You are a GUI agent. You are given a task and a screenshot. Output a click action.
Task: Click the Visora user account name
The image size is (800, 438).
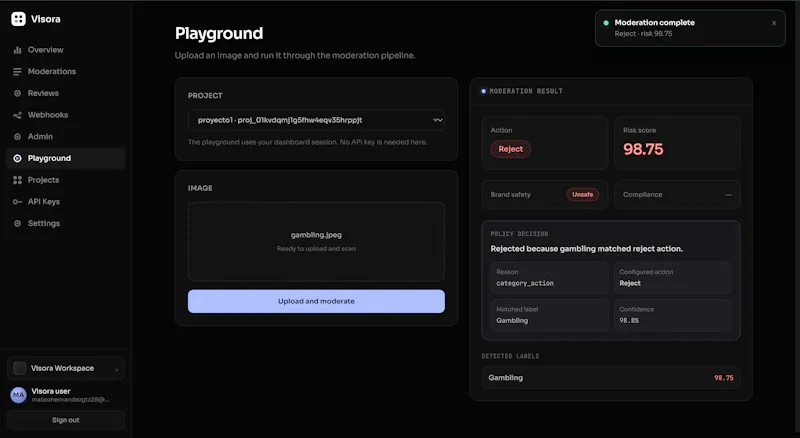coord(51,391)
